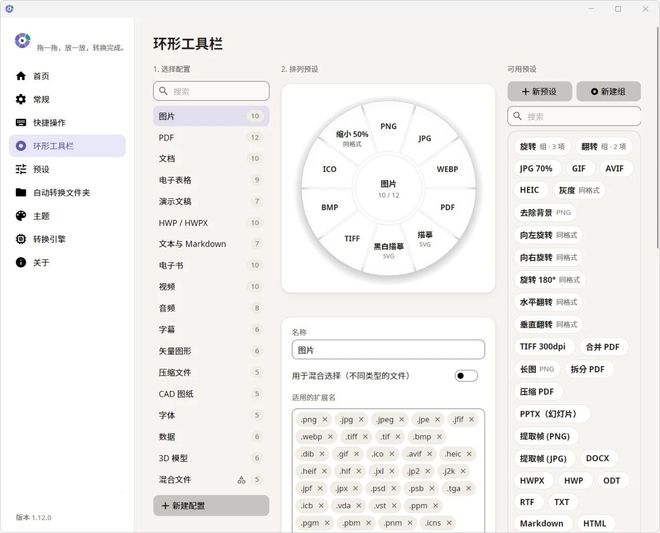This screenshot has width=660, height=533.
Task: Pick the 去除背景 preset chip
Action: coord(545,213)
